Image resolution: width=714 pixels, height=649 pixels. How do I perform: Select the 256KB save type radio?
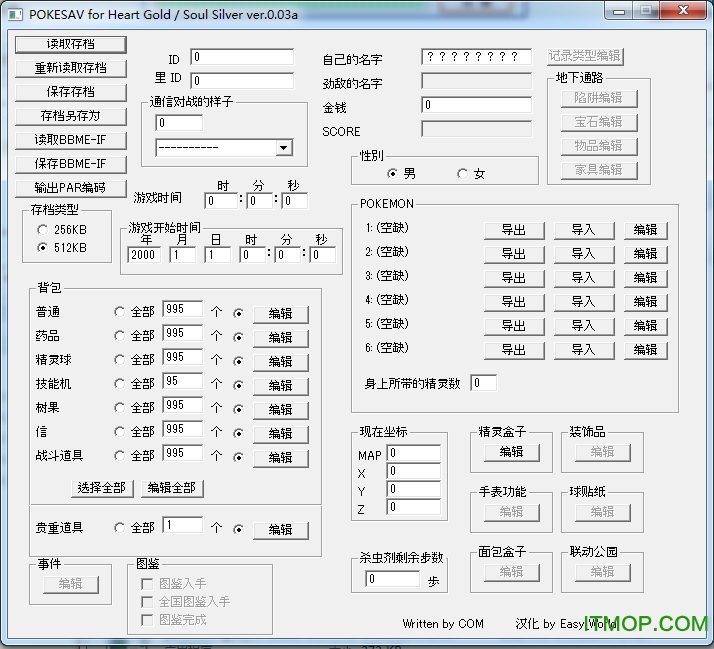pos(42,230)
